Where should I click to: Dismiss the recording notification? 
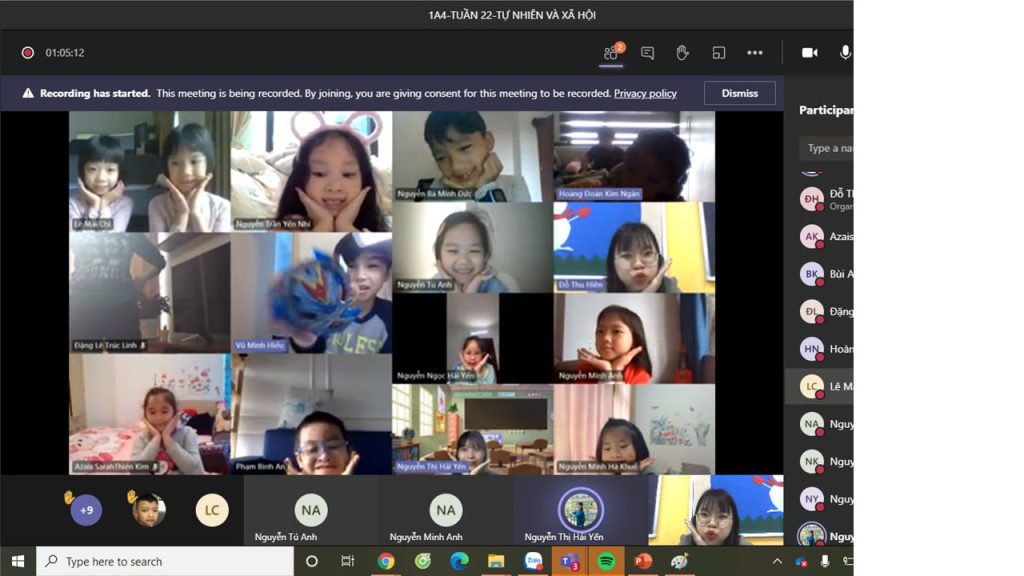pyautogui.click(x=739, y=93)
